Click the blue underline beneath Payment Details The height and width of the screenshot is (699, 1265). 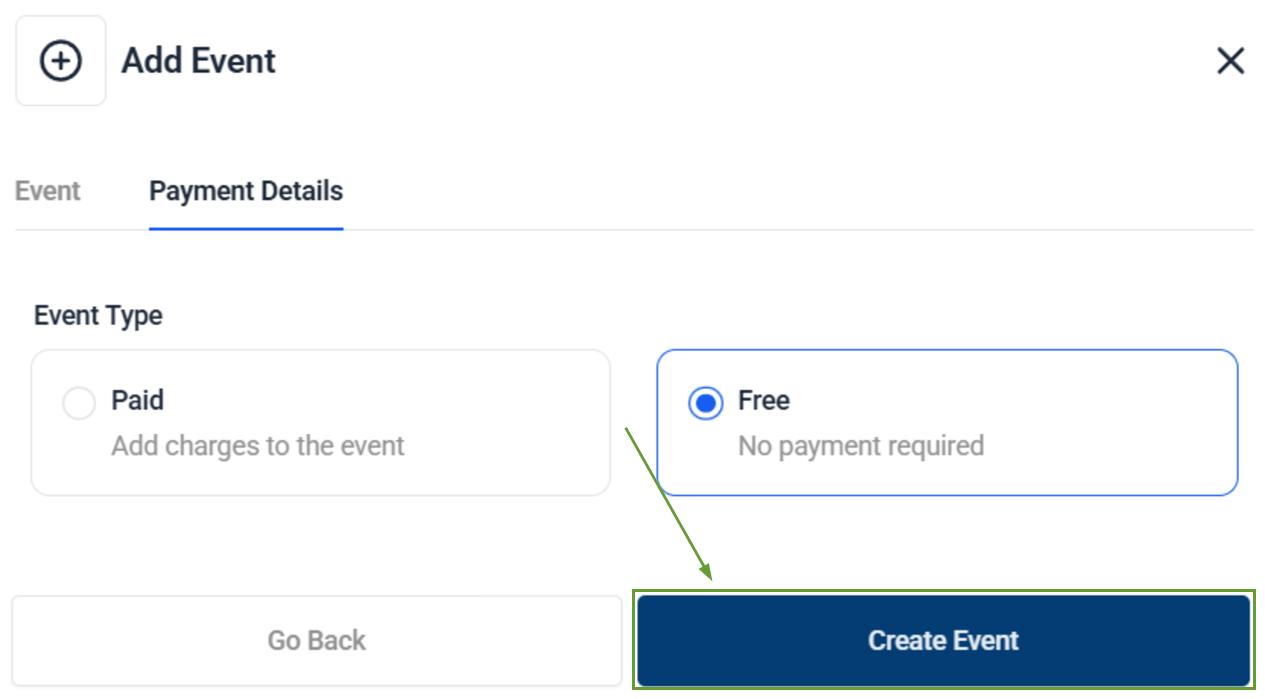coord(246,228)
